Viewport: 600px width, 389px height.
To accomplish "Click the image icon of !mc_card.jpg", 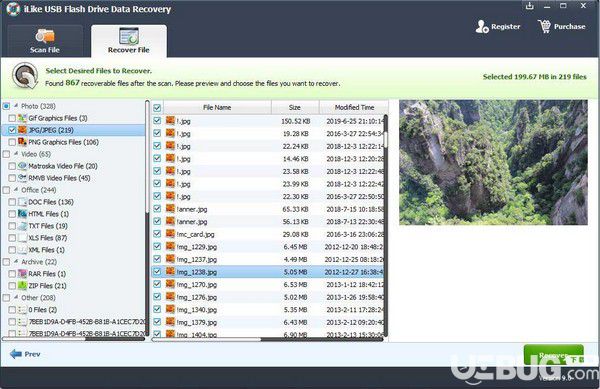I will coord(170,234).
